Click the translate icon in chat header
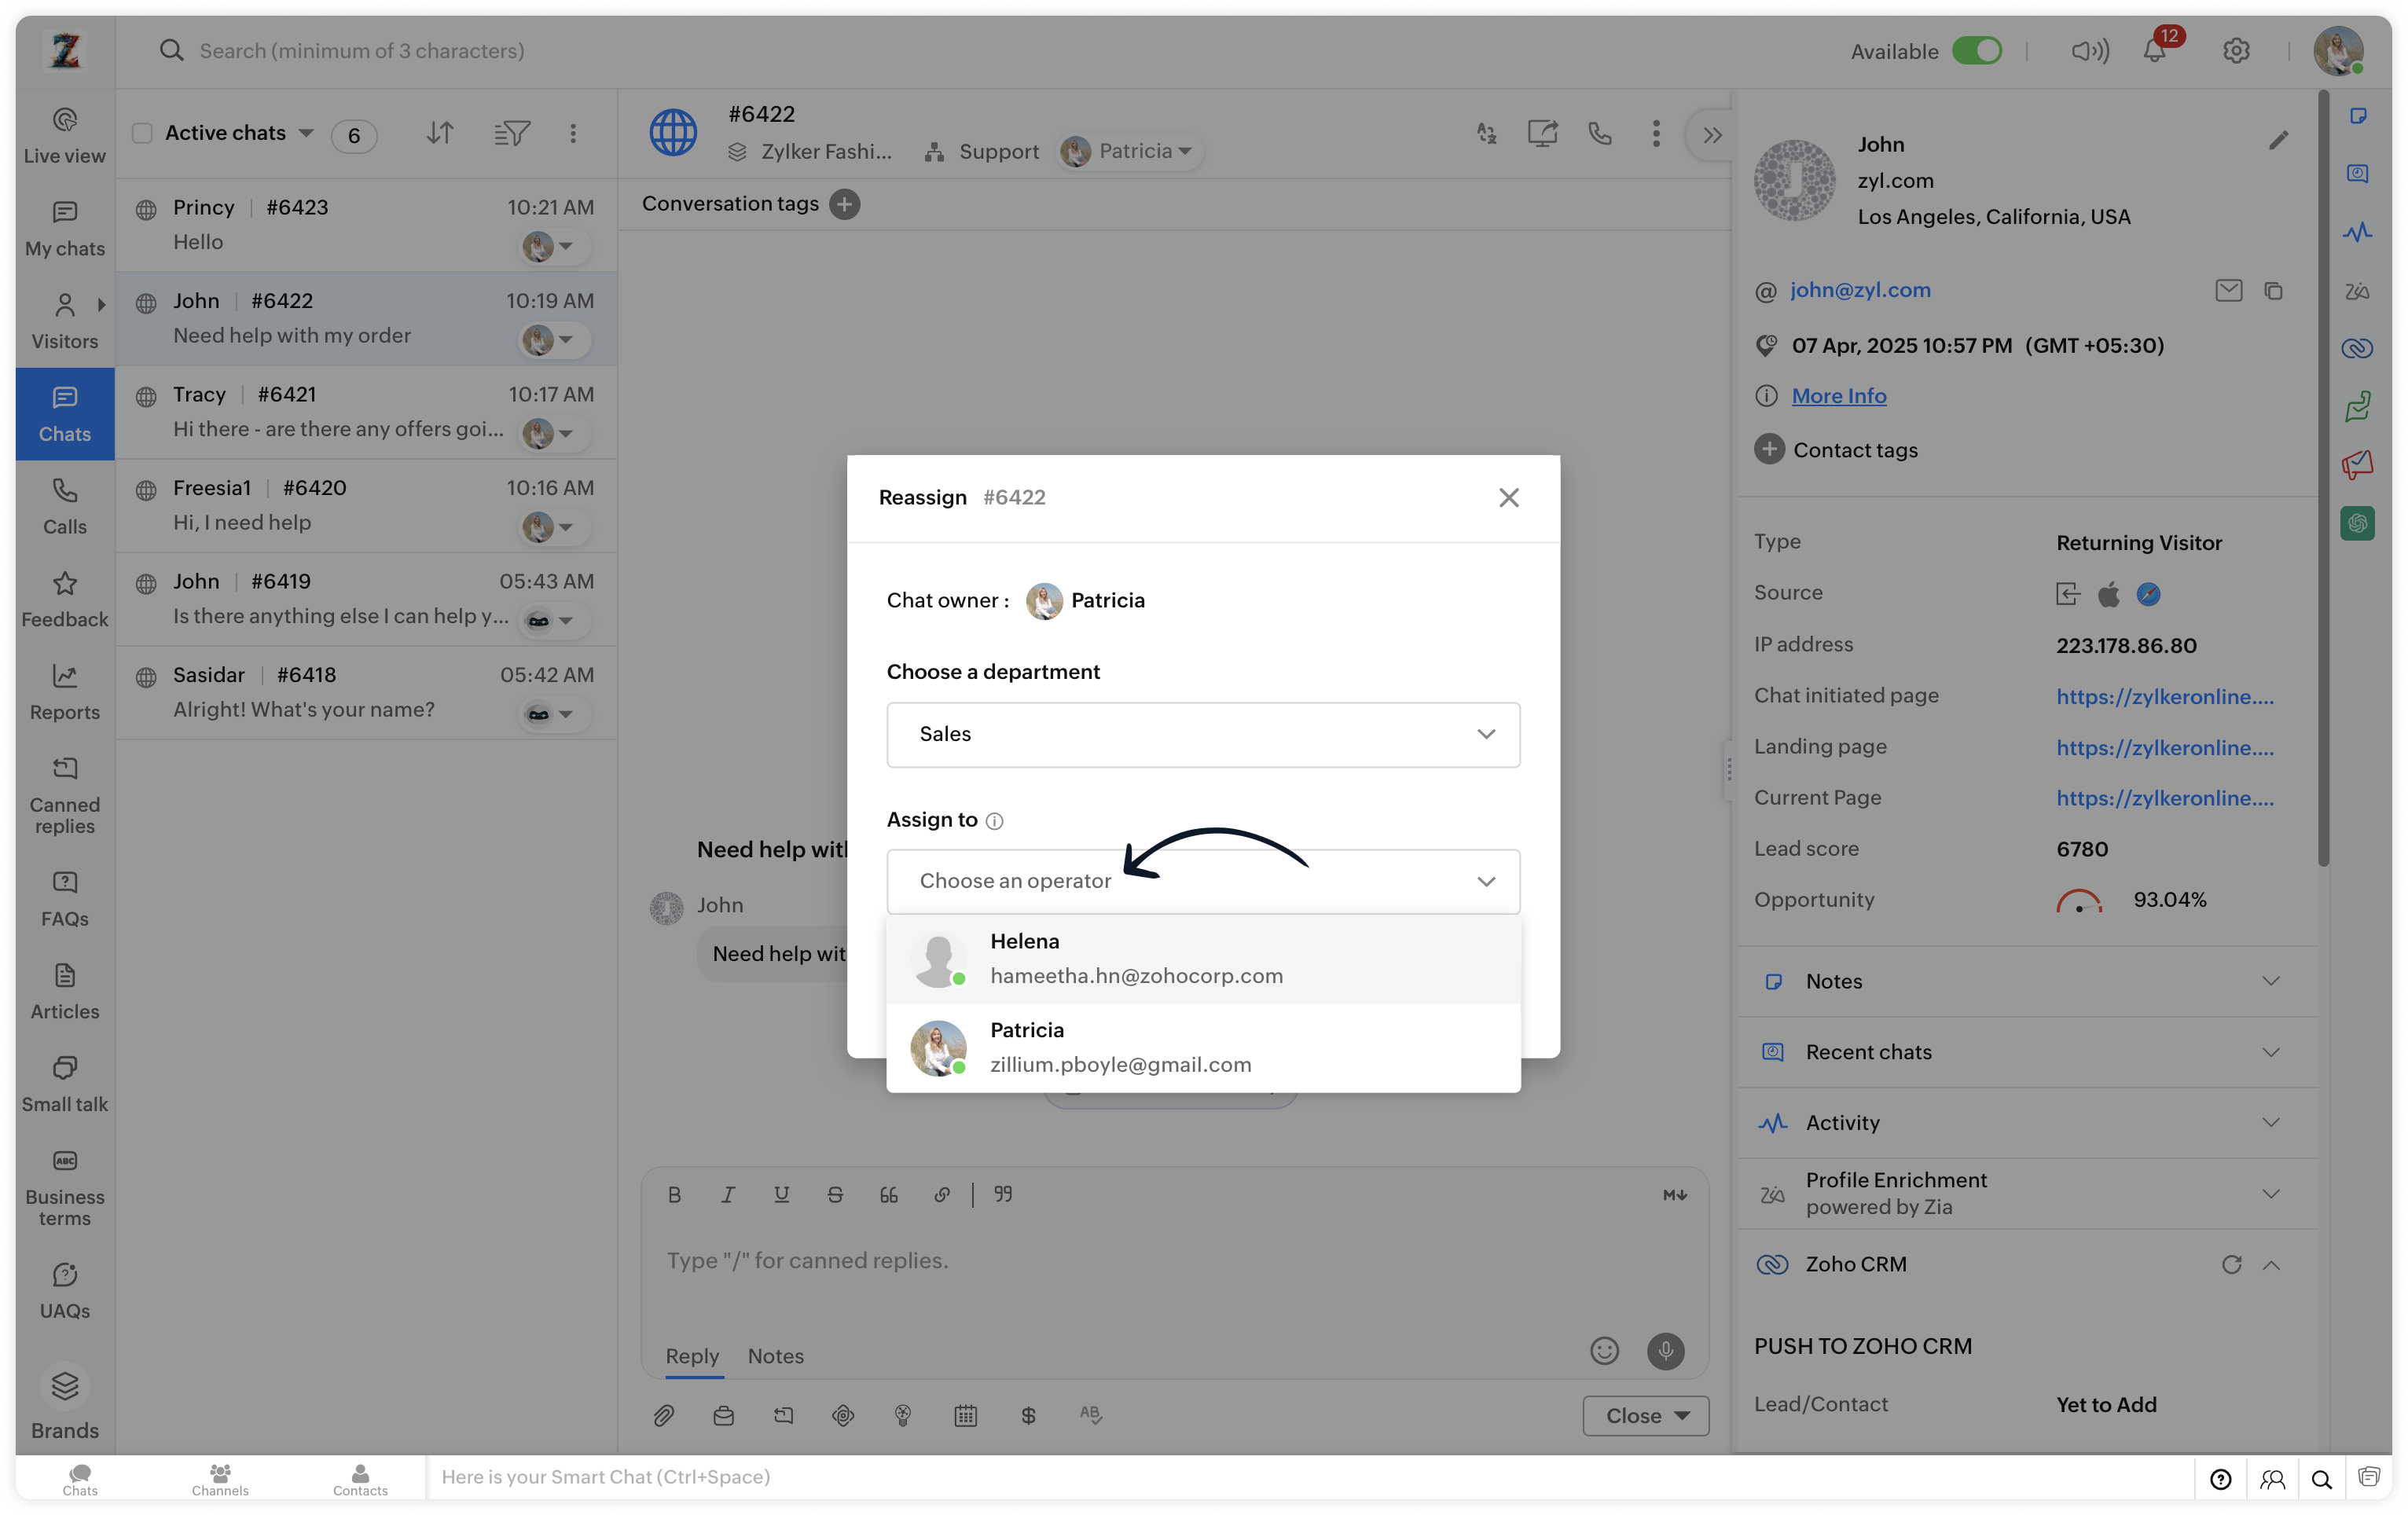Screen dimensions: 2408x1515 [x=1487, y=134]
